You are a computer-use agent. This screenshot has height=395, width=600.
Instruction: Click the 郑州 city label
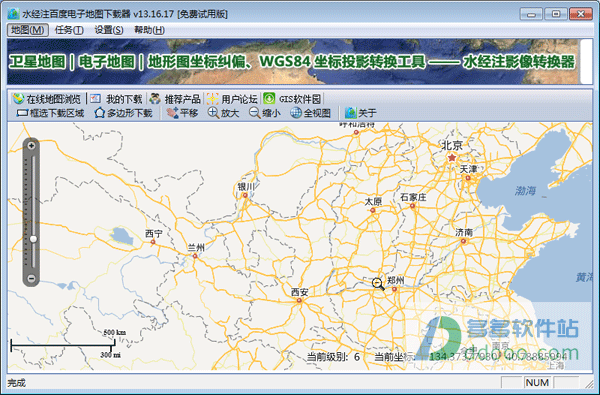pos(395,281)
